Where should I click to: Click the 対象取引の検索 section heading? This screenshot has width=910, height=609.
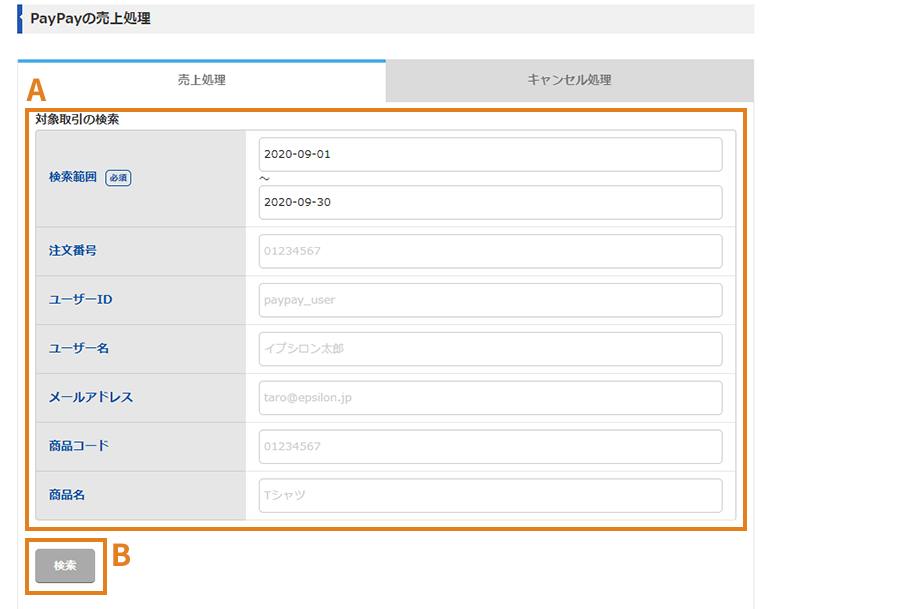point(77,120)
